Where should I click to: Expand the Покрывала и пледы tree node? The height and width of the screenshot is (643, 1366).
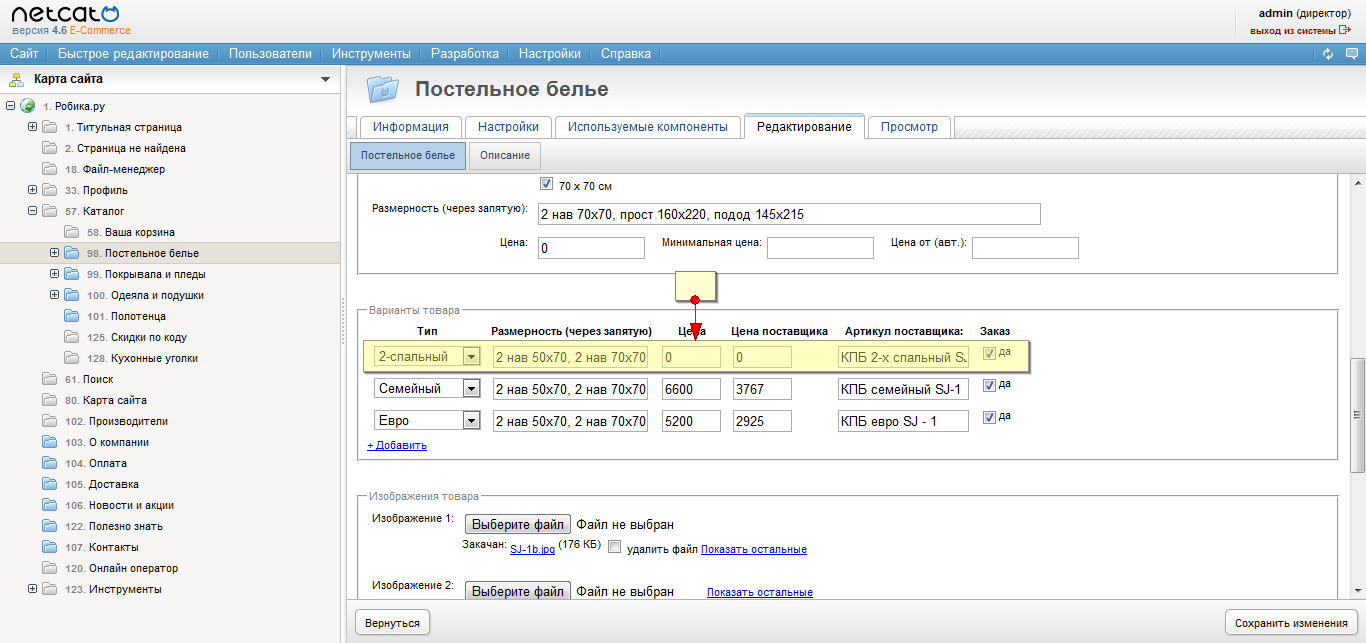pyautogui.click(x=55, y=274)
